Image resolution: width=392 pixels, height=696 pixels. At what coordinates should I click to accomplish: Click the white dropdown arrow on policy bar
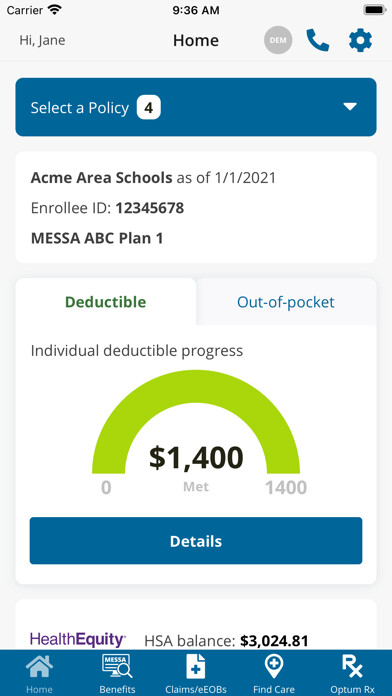click(350, 107)
